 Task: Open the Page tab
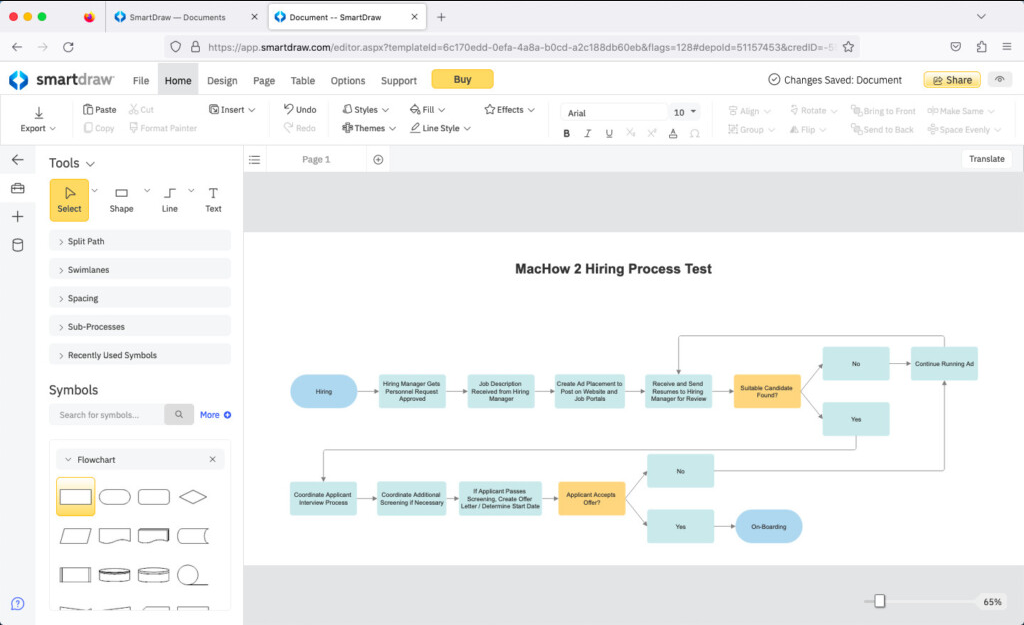264,80
